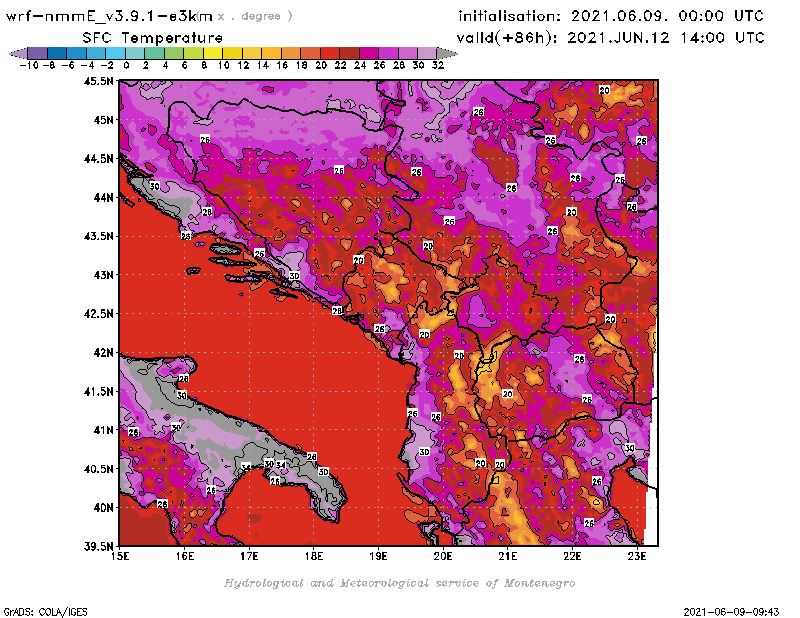Click the legend swatch between 28 and 30
Image resolution: width=800 pixels, height=618 pixels.
408,53
